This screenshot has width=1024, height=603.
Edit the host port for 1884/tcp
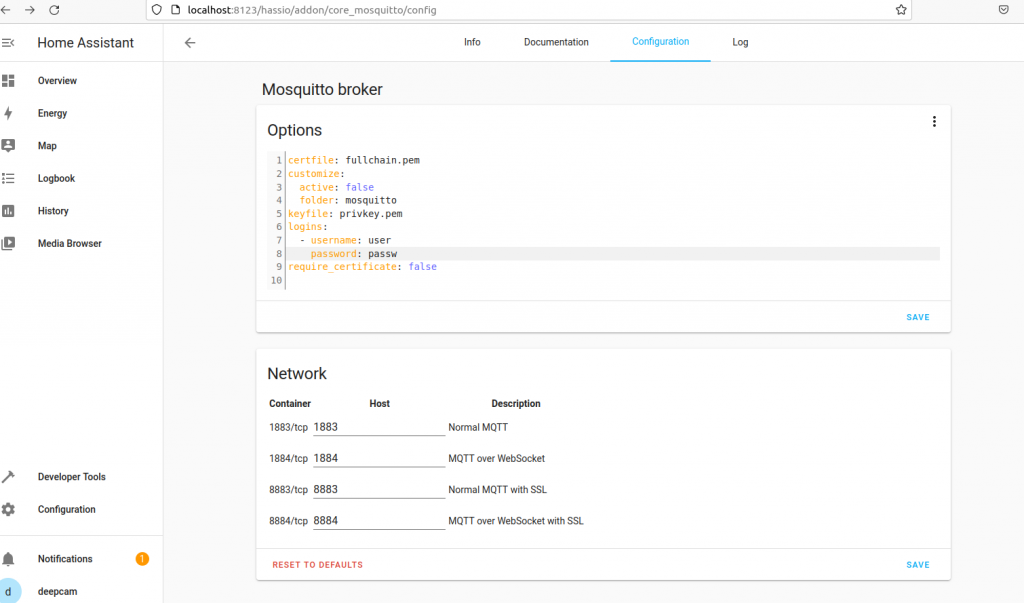tap(379, 459)
